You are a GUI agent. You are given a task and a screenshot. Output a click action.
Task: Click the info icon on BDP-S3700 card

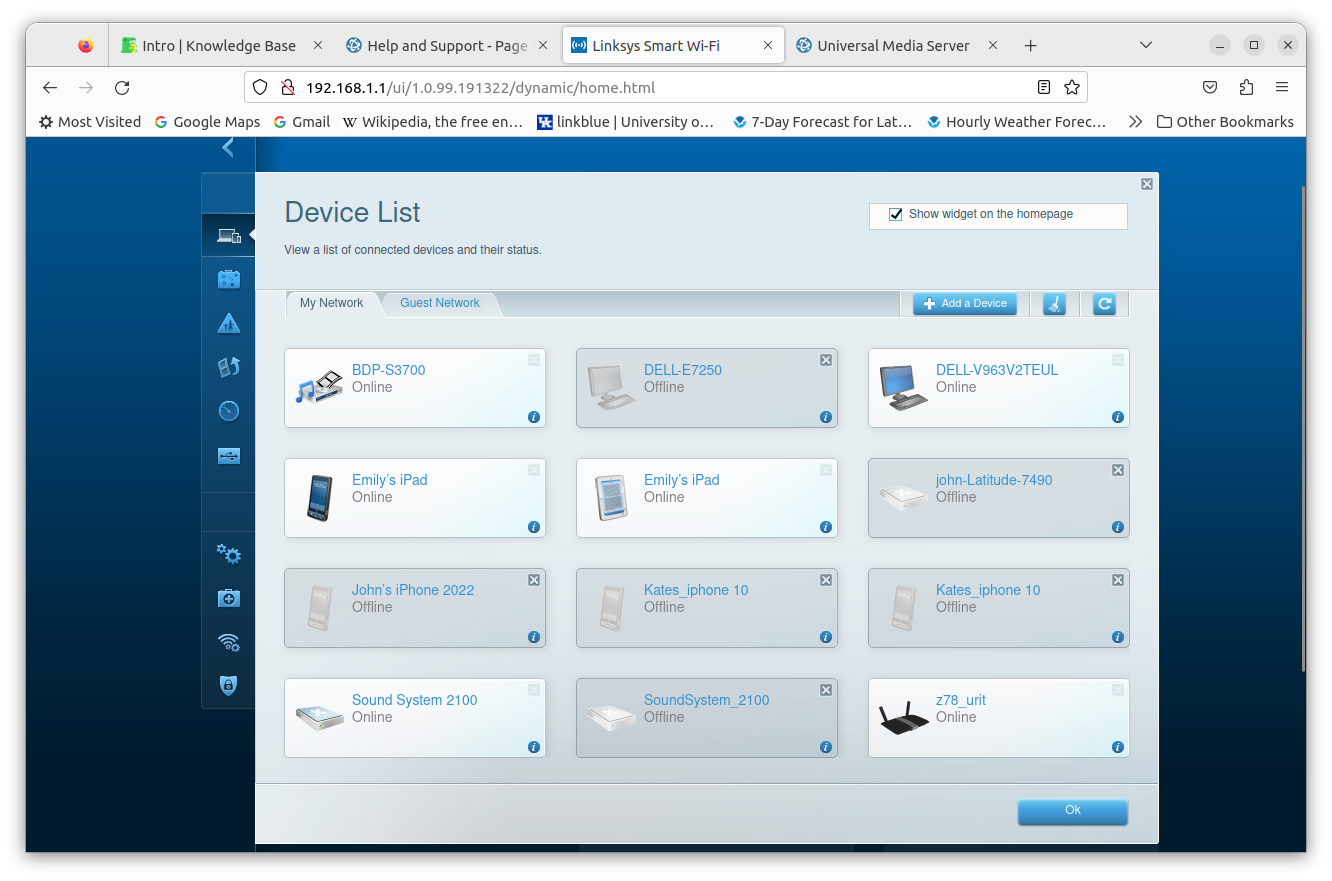[x=534, y=417]
